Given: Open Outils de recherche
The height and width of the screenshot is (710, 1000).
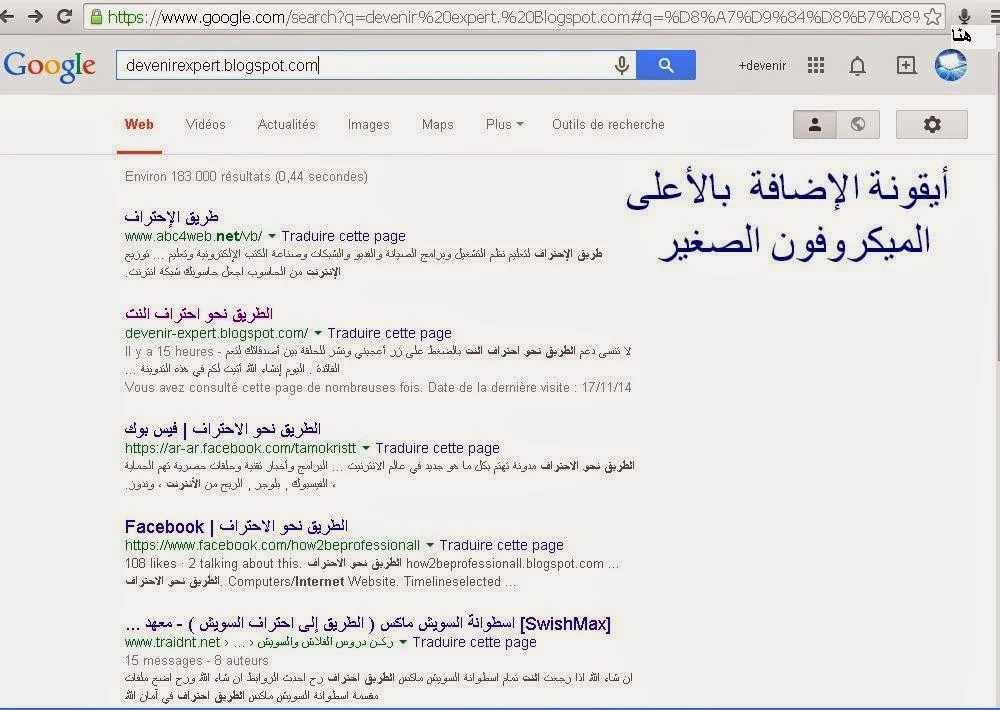Looking at the screenshot, I should click(608, 124).
